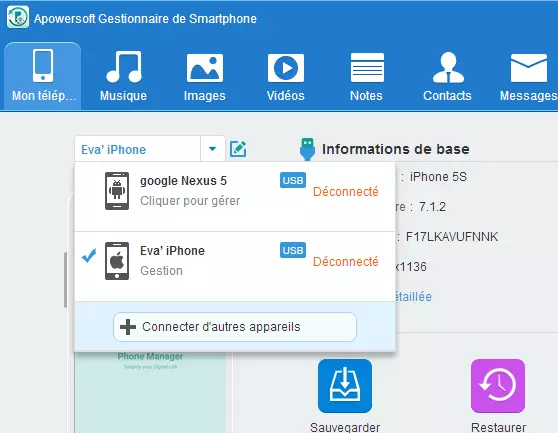
Task: Switch to the Musique tab
Action: coord(123,76)
